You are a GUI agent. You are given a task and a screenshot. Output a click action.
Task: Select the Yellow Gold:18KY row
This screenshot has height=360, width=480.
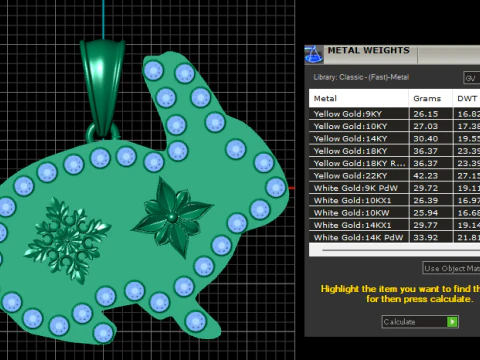(x=394, y=151)
